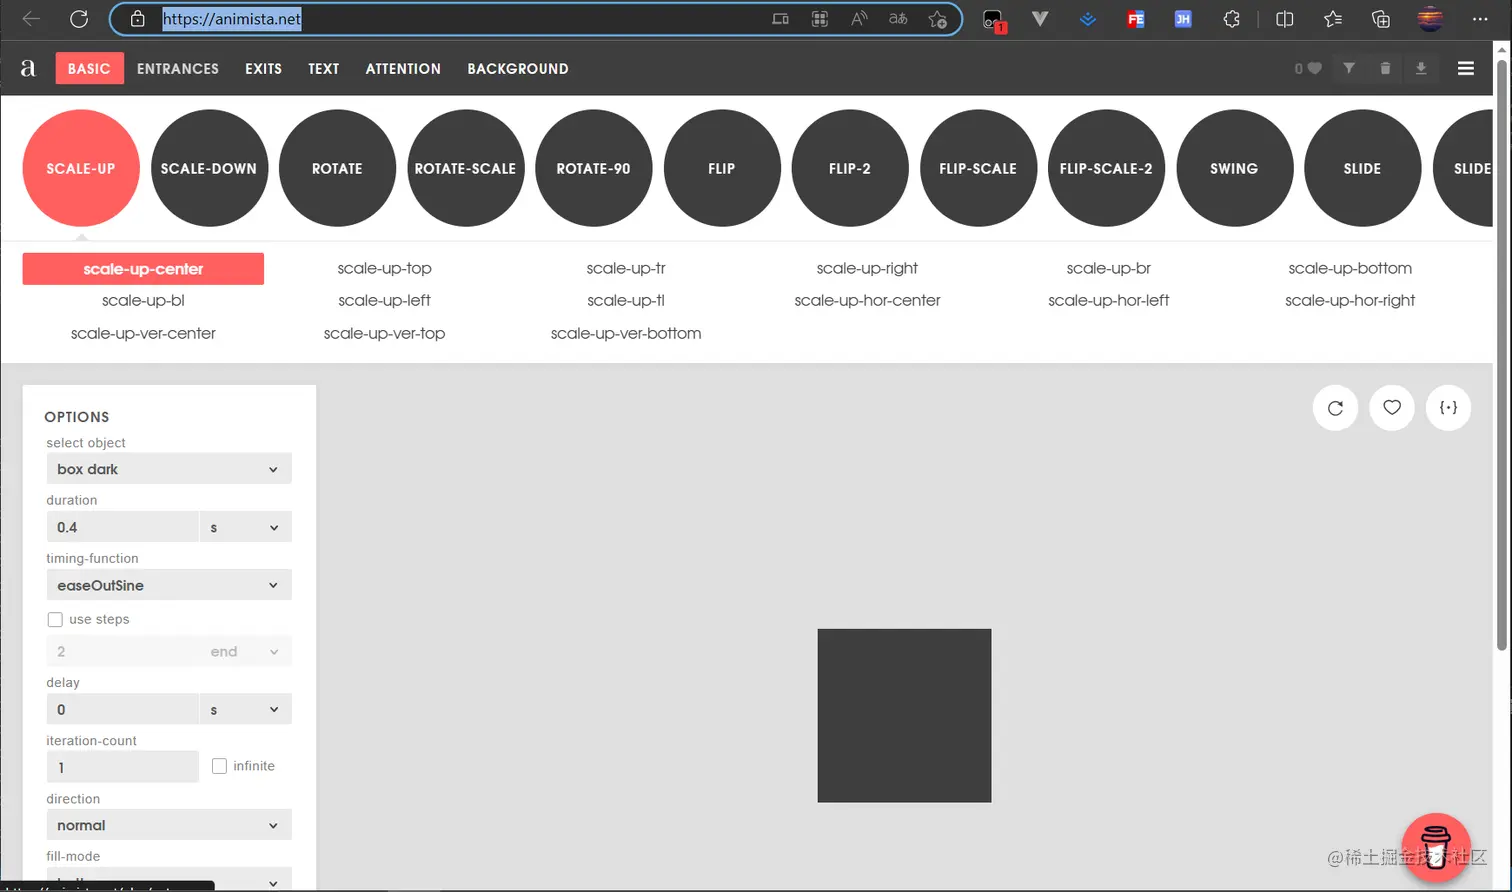The height and width of the screenshot is (892, 1512).
Task: Choose the scale-up-ver-center variant
Action: (x=143, y=333)
